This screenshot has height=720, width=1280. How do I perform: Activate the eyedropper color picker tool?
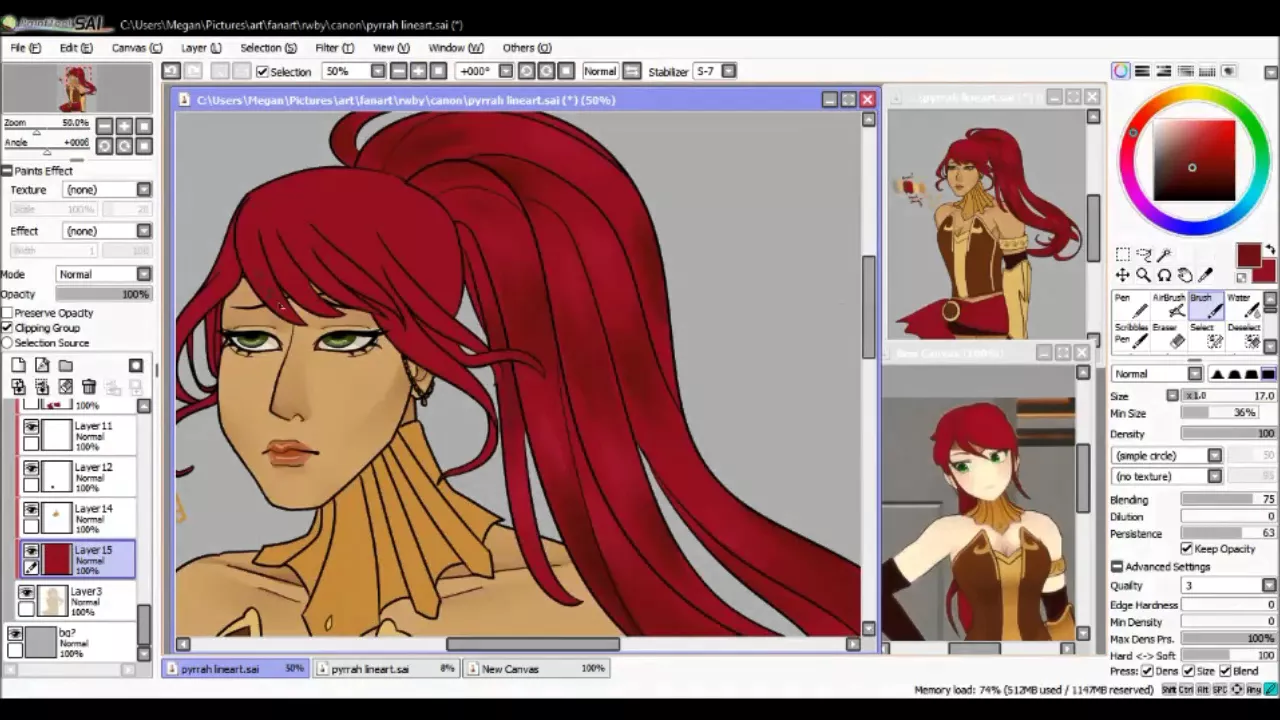click(x=1206, y=276)
